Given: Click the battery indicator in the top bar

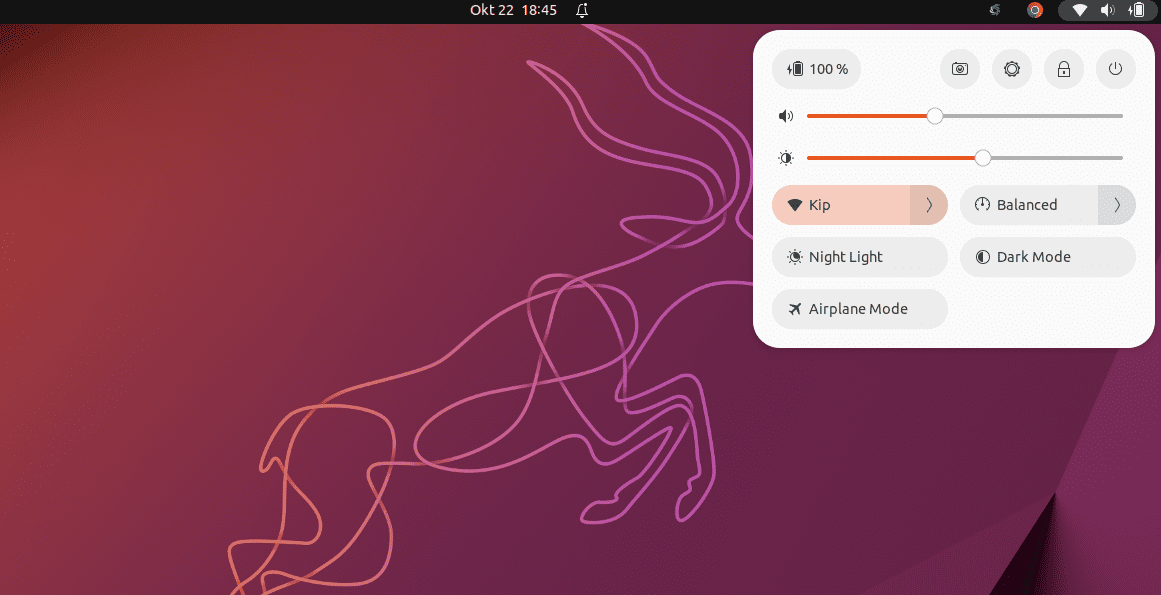Looking at the screenshot, I should 1135,10.
